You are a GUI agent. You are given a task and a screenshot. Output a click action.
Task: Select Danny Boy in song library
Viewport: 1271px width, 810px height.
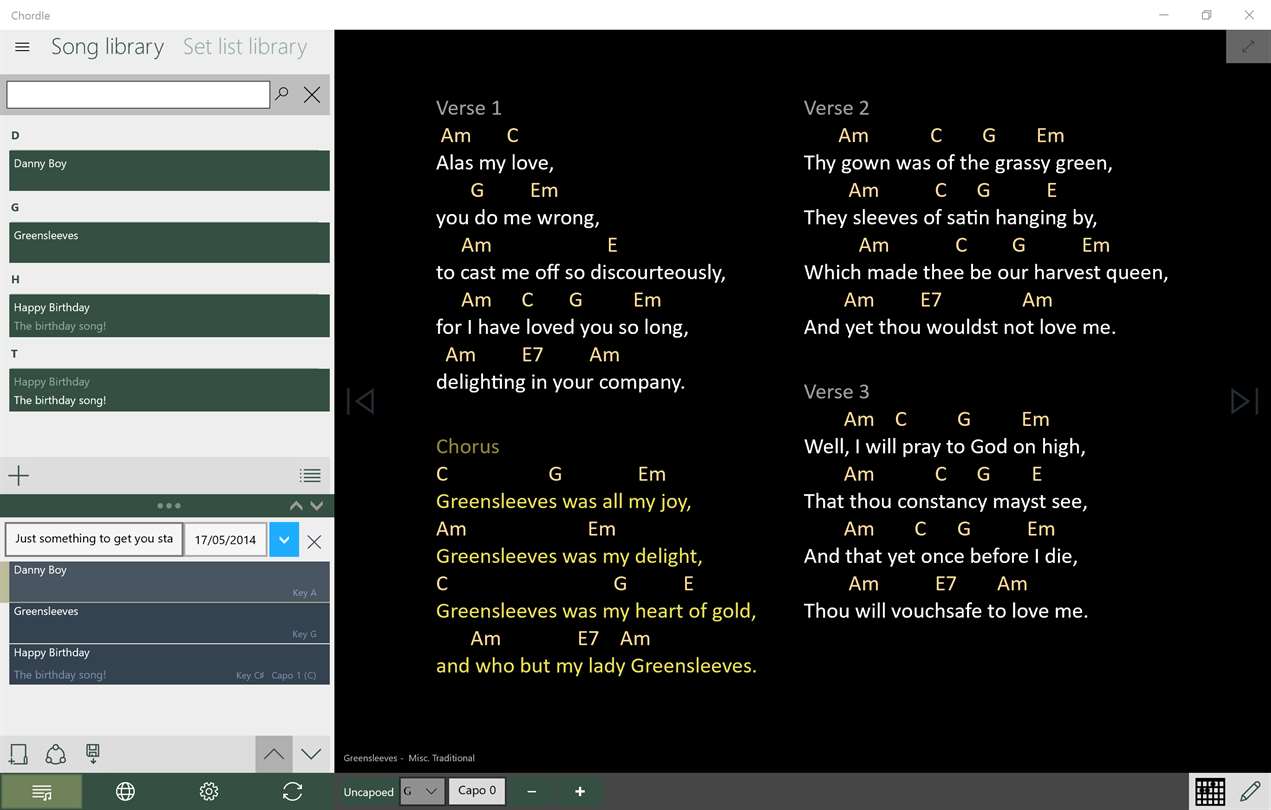coord(169,170)
